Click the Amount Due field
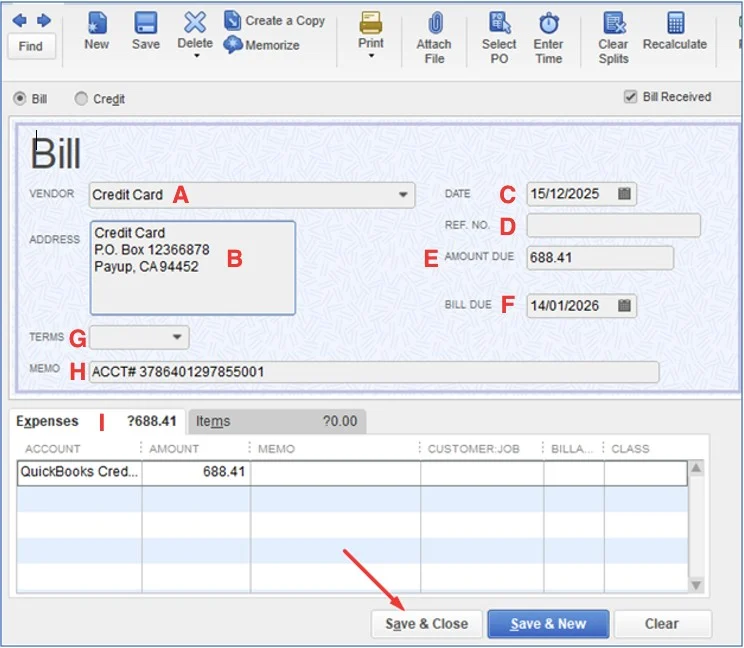744x648 pixels. tap(600, 258)
